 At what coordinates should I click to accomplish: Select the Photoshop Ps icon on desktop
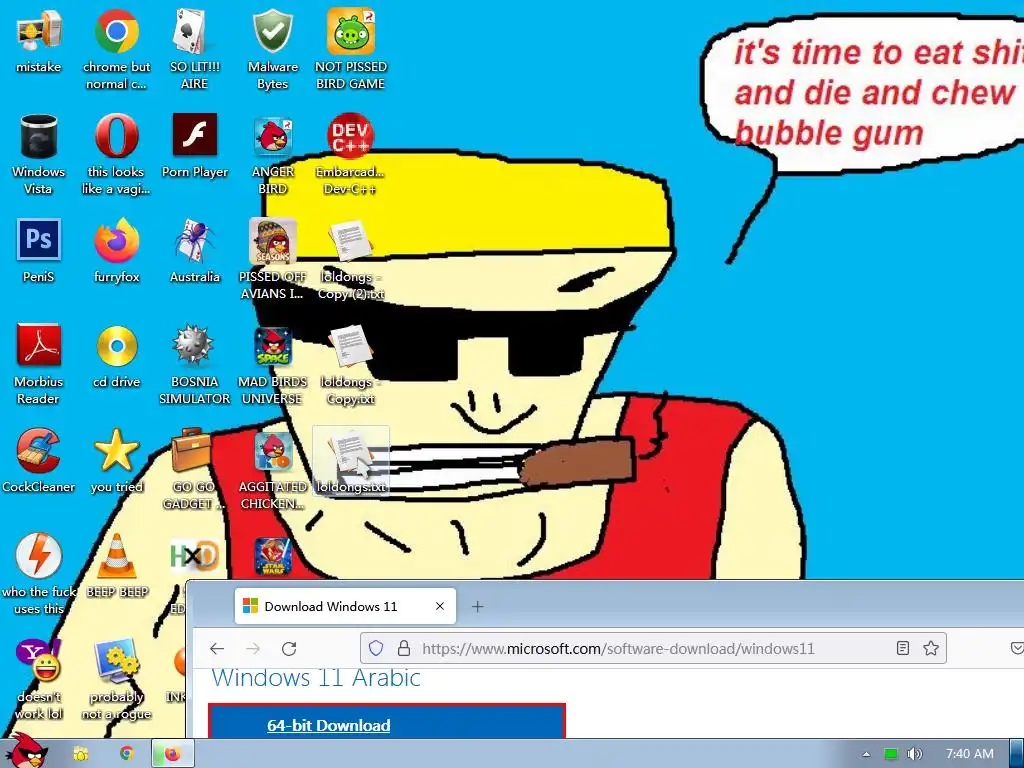point(39,240)
